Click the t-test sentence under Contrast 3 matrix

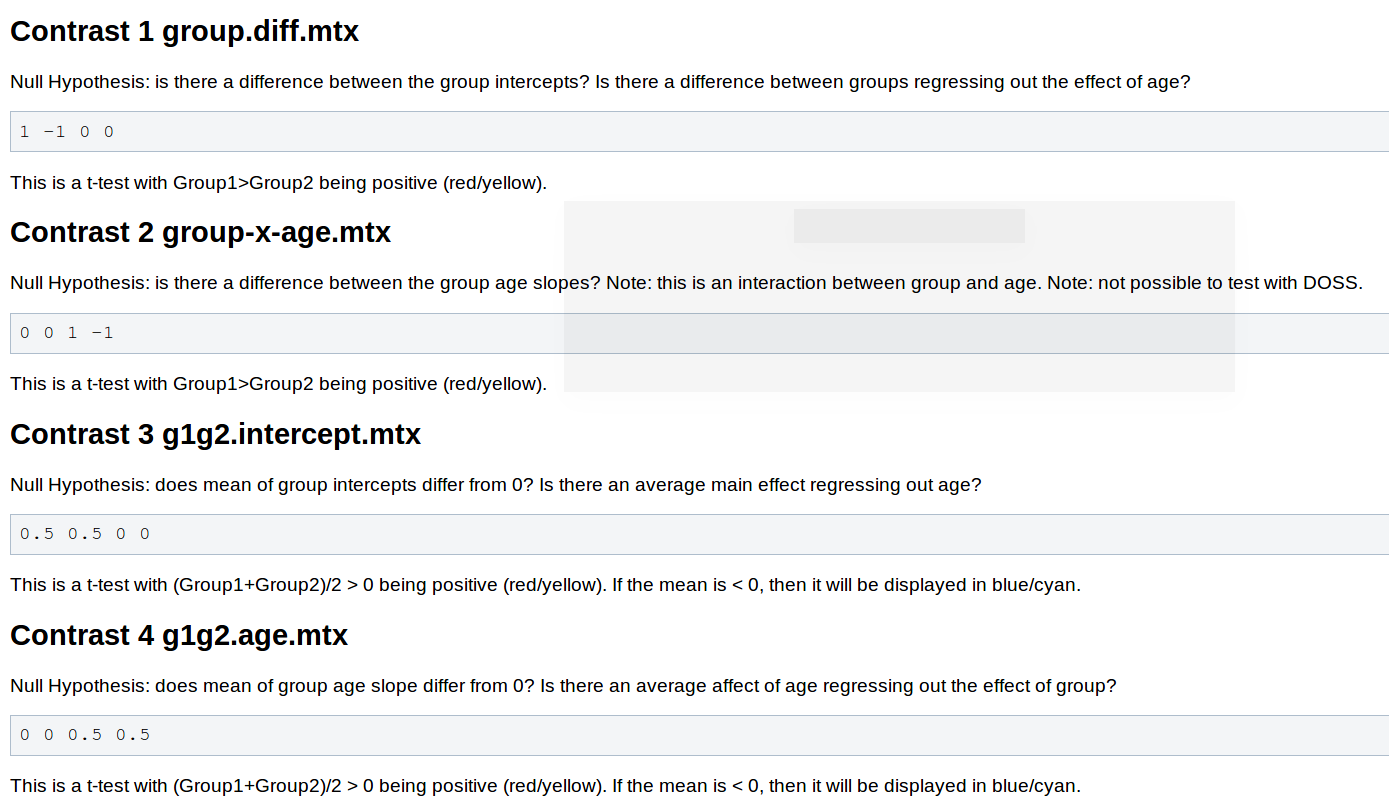click(545, 585)
